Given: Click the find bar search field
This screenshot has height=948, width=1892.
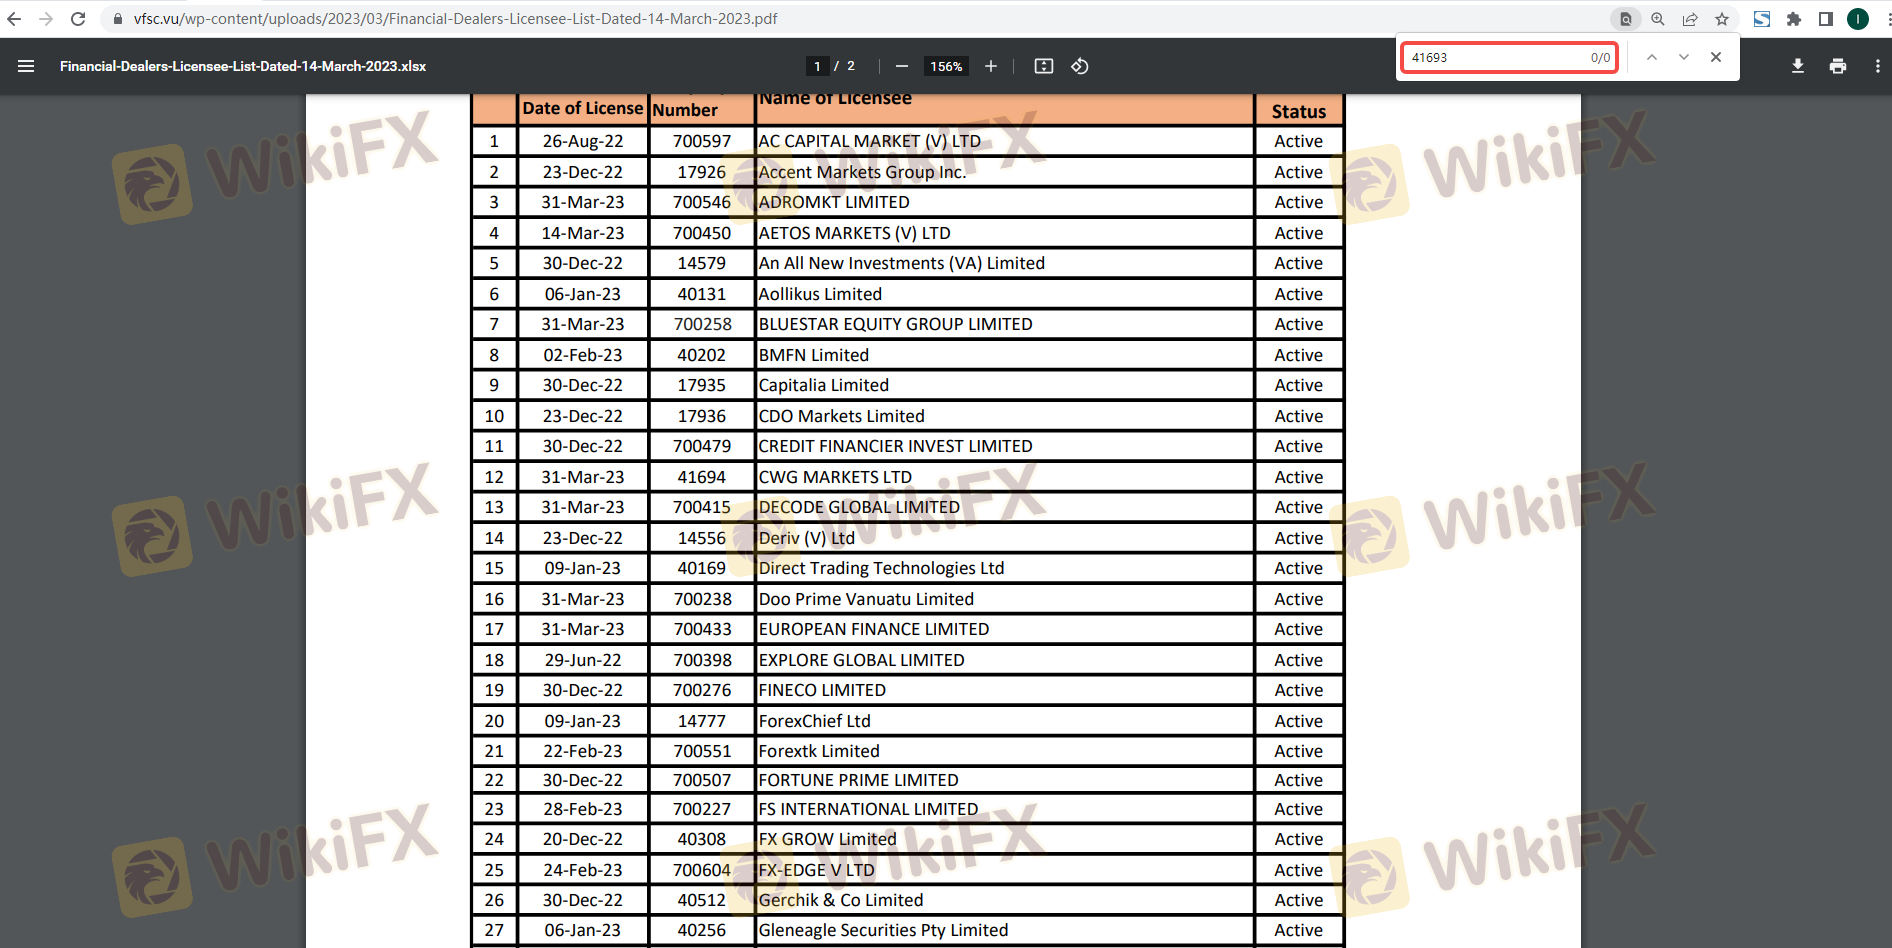Looking at the screenshot, I should tap(1495, 58).
